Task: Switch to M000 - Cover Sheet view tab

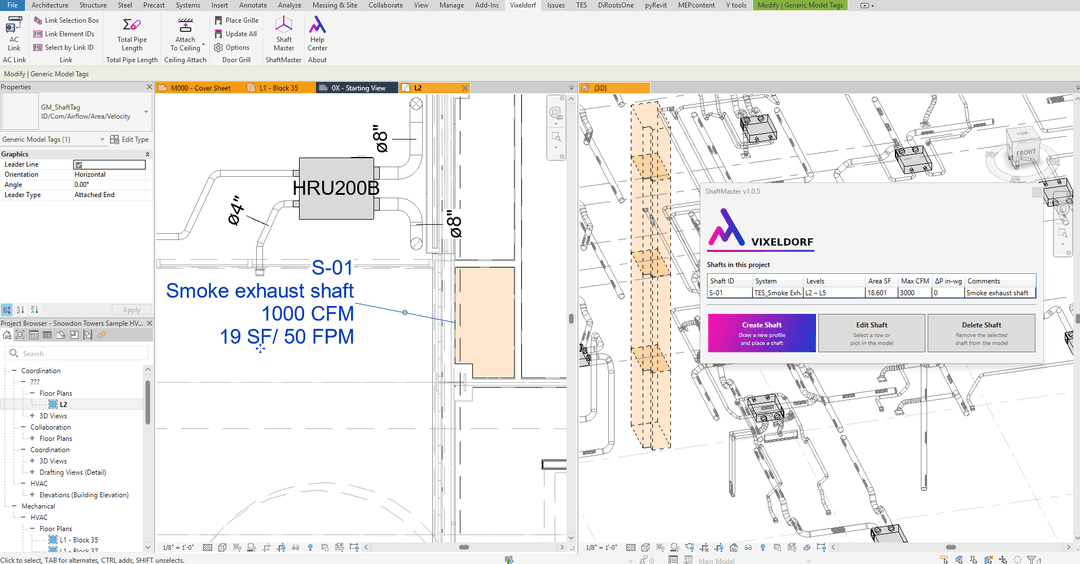Action: (200, 88)
